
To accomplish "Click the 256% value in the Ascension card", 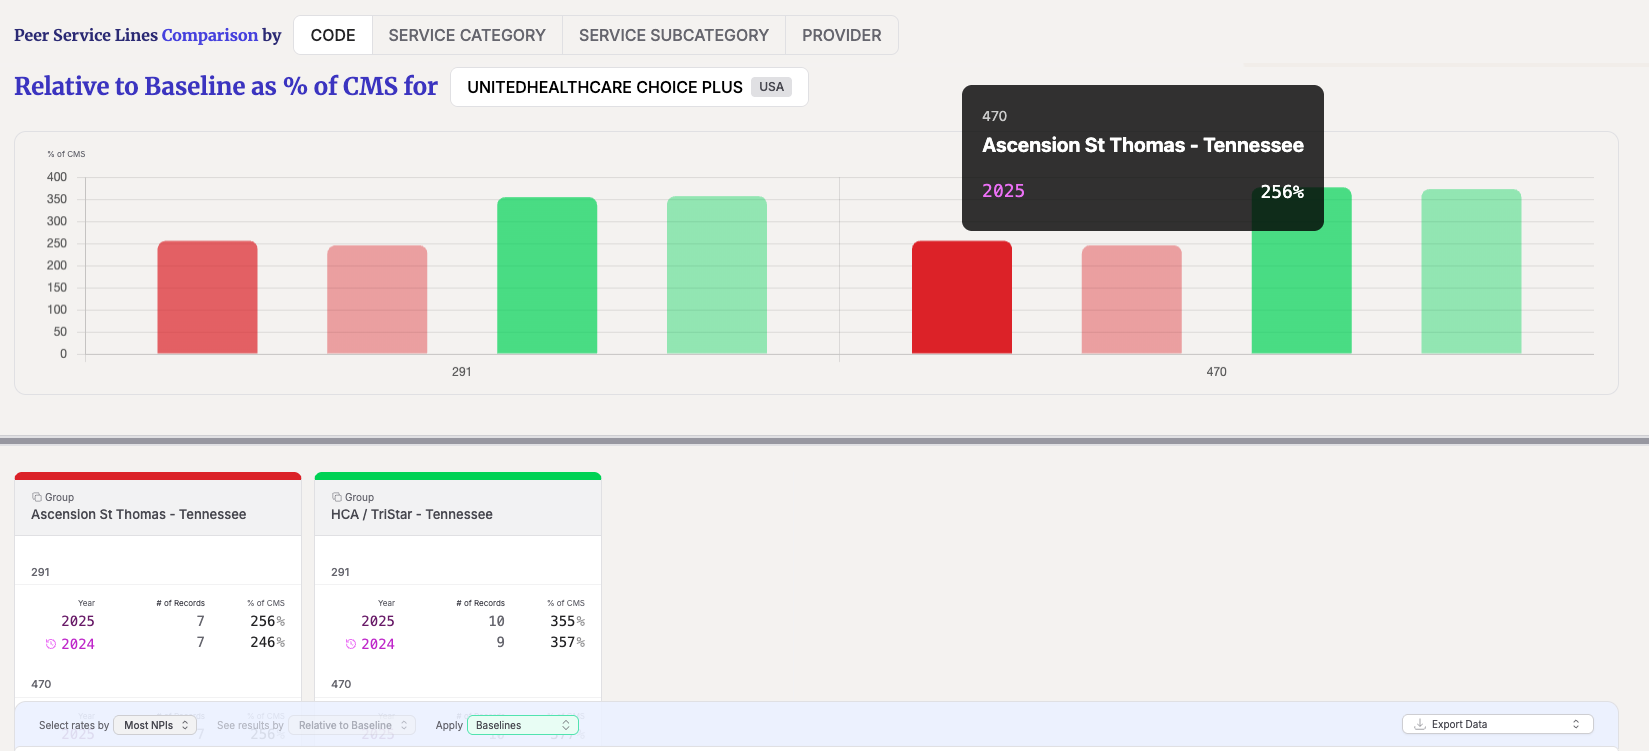I will pyautogui.click(x=267, y=621).
